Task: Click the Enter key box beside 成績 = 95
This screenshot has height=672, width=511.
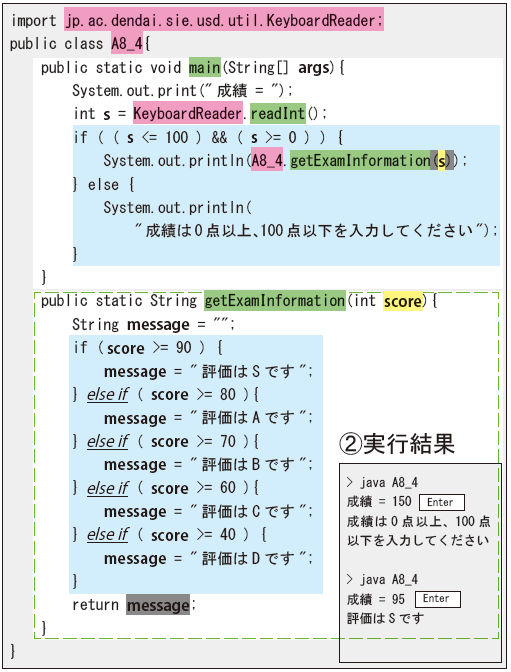Action: pos(437,599)
